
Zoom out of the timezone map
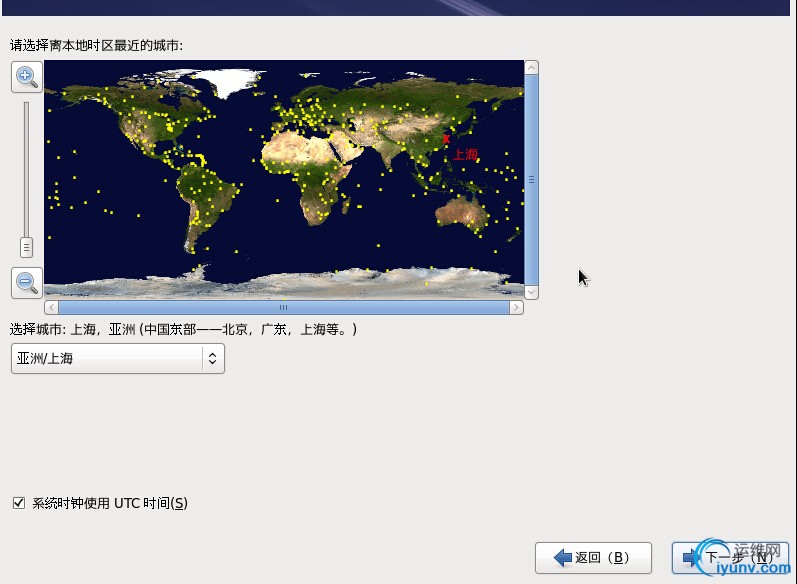26,283
